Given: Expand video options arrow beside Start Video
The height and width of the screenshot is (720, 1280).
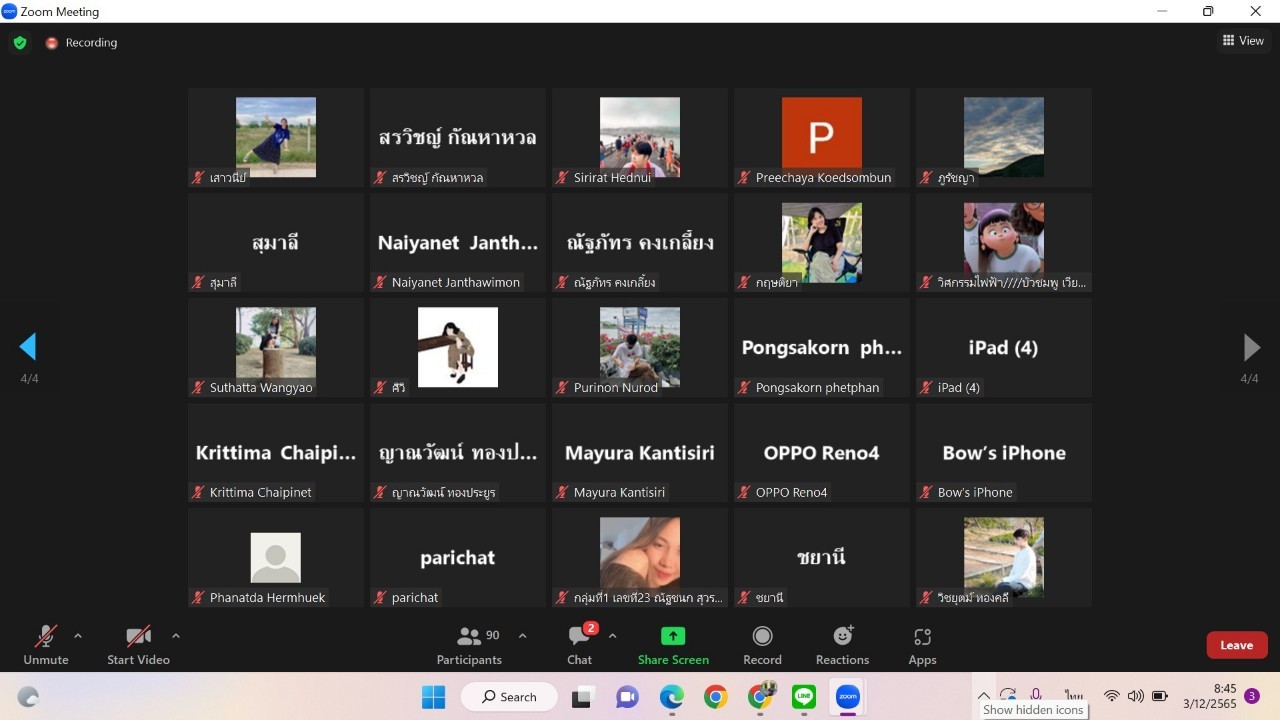Looking at the screenshot, I should point(176,636).
